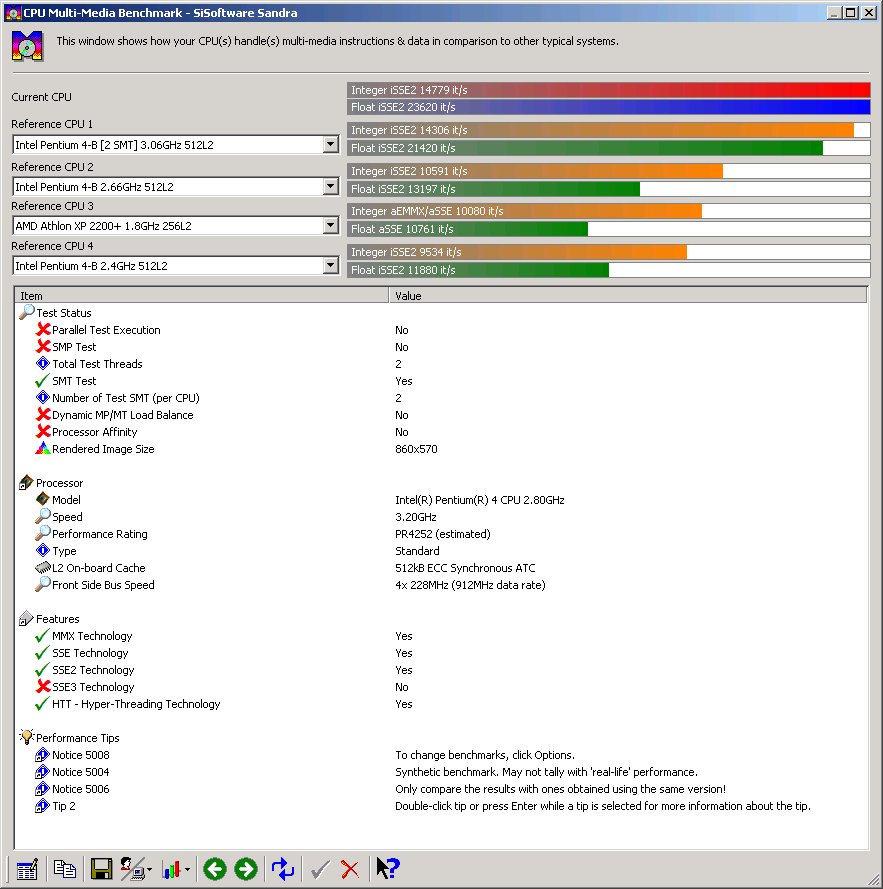Click the current CPU Float iSSE2 23620 bar

coord(609,107)
